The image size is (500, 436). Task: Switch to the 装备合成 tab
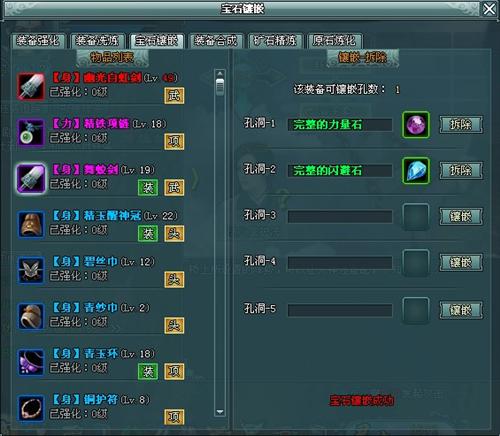coord(216,41)
